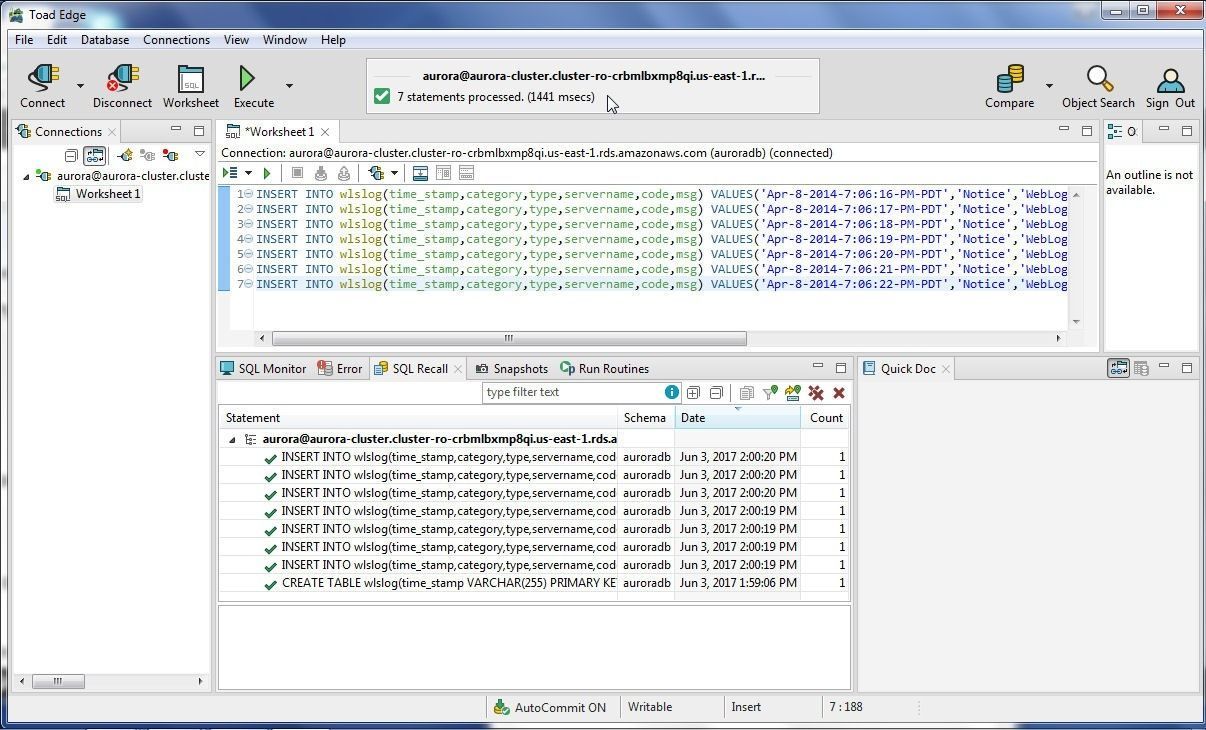Open Connections panel view menu triangle
This screenshot has width=1206, height=730.
pyautogui.click(x=200, y=154)
